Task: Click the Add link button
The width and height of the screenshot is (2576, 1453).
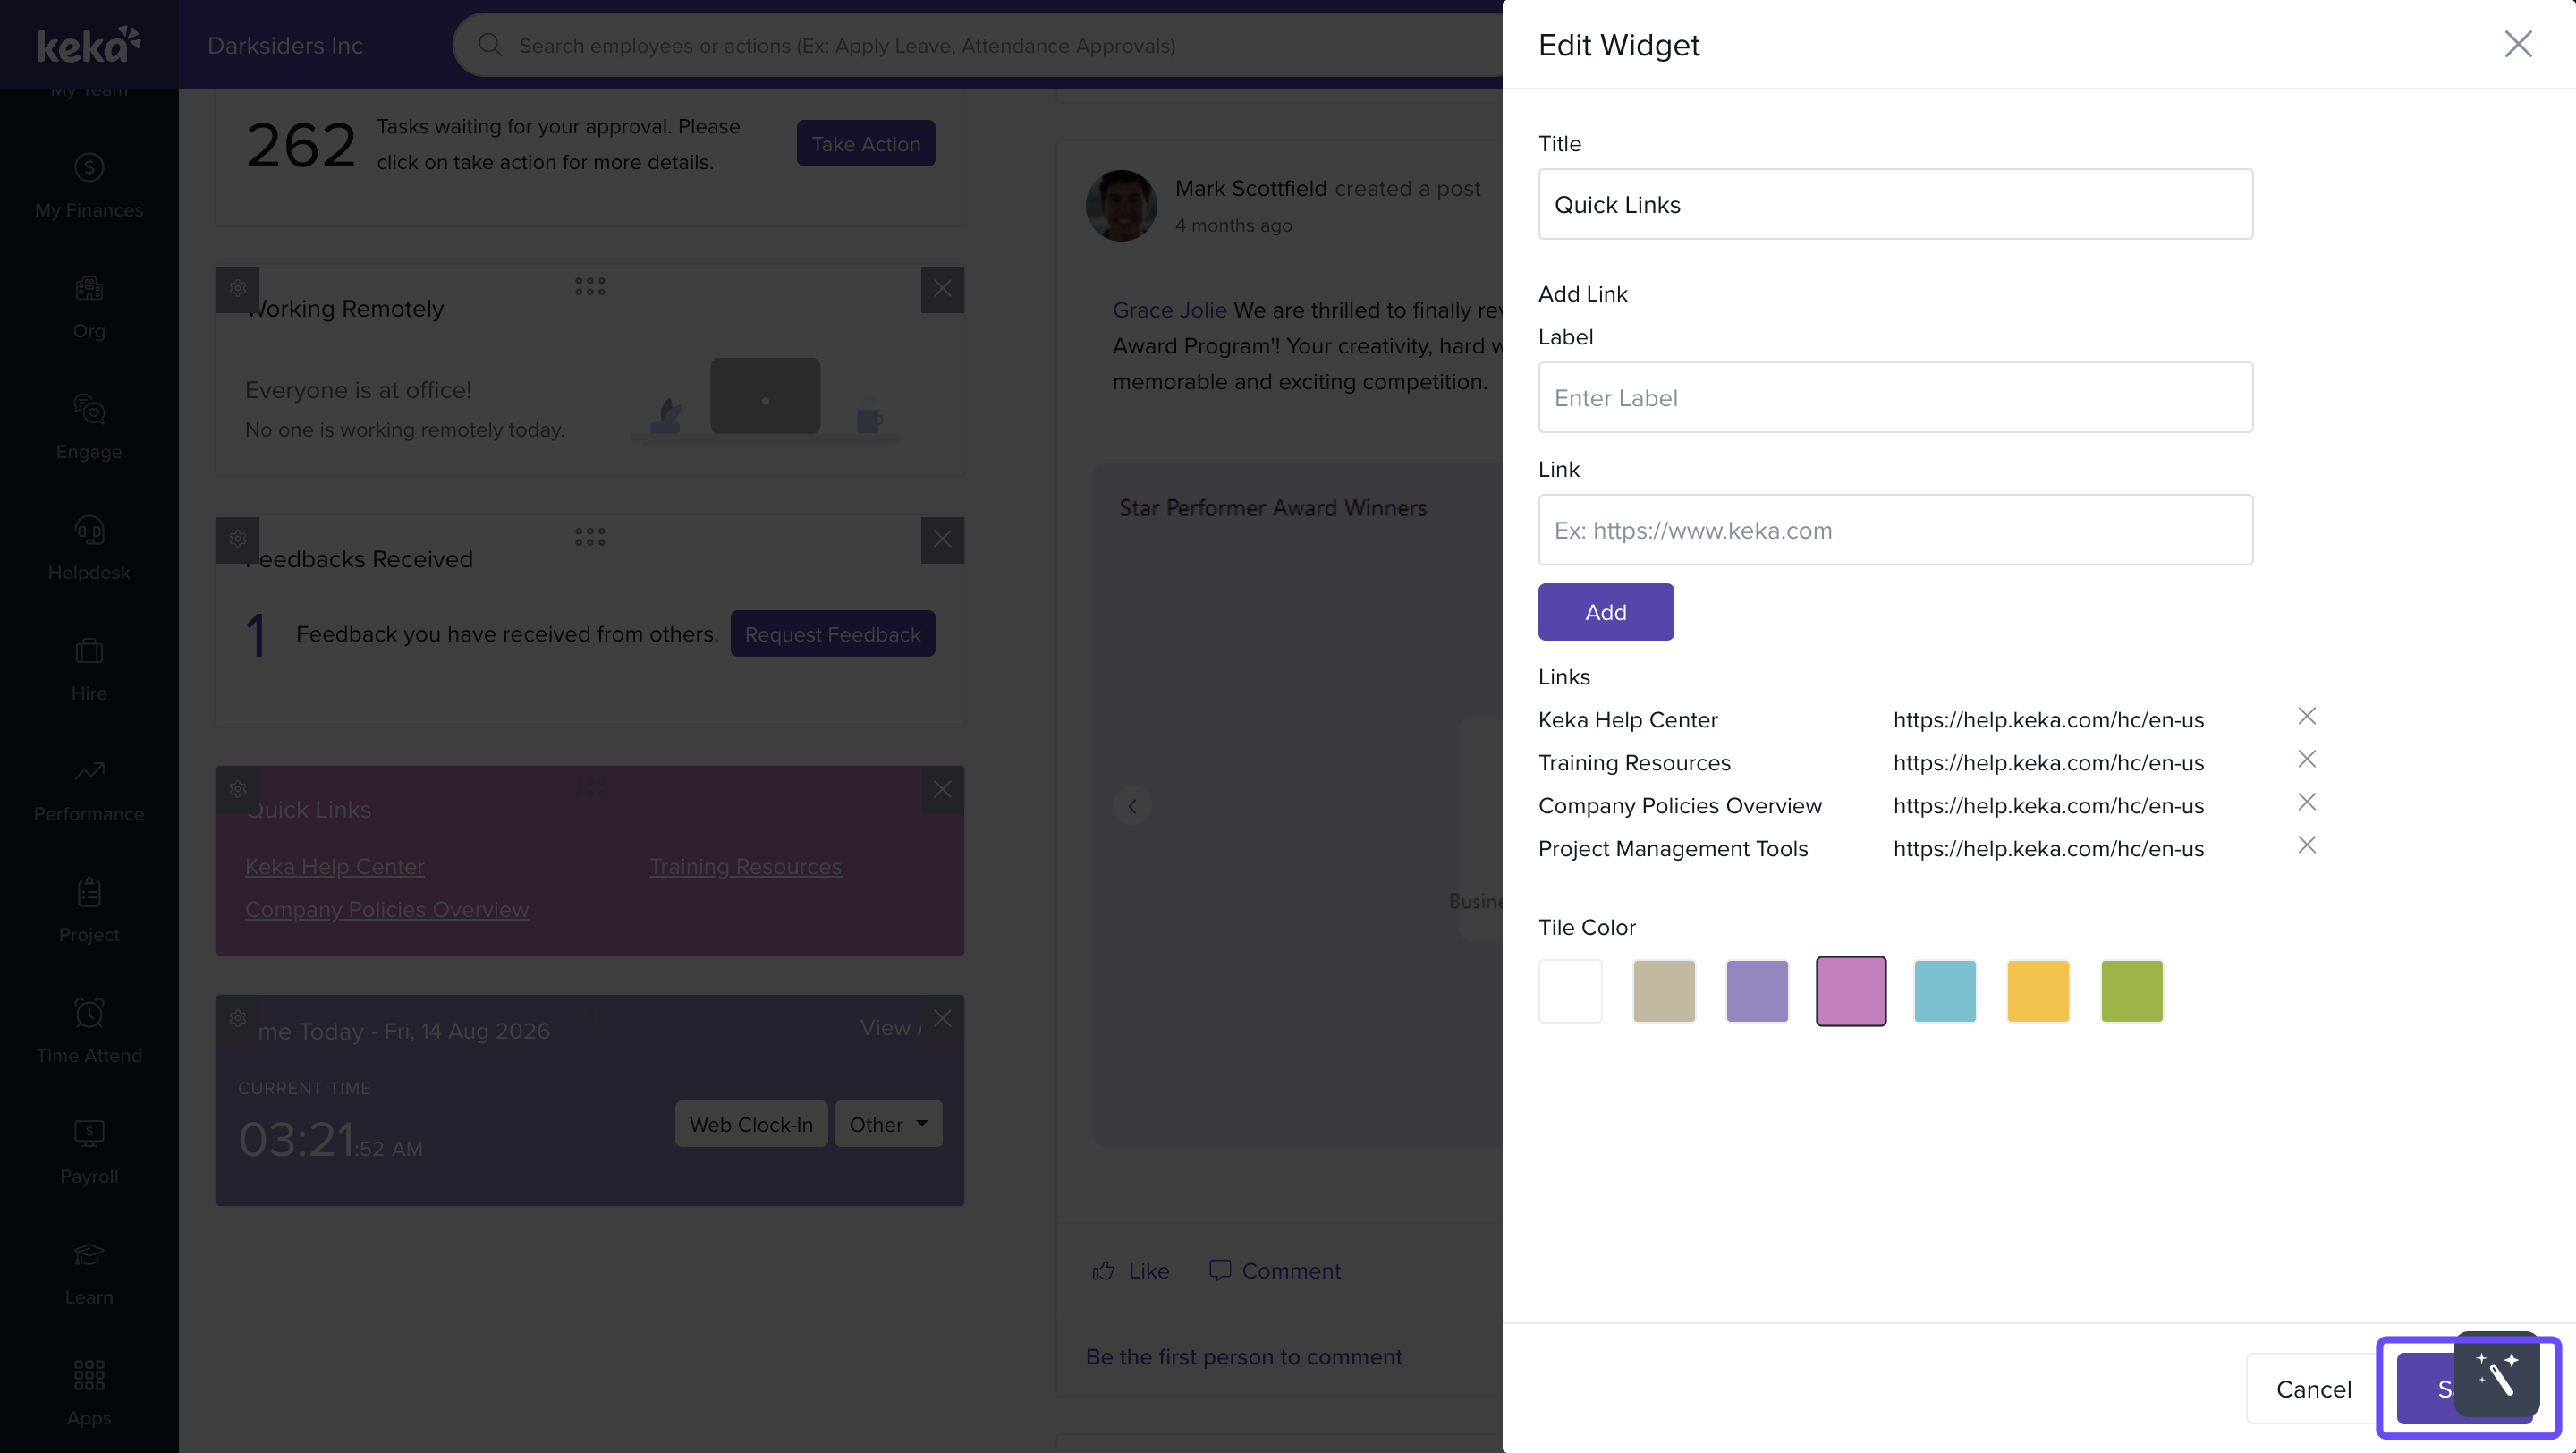Action: click(1605, 612)
